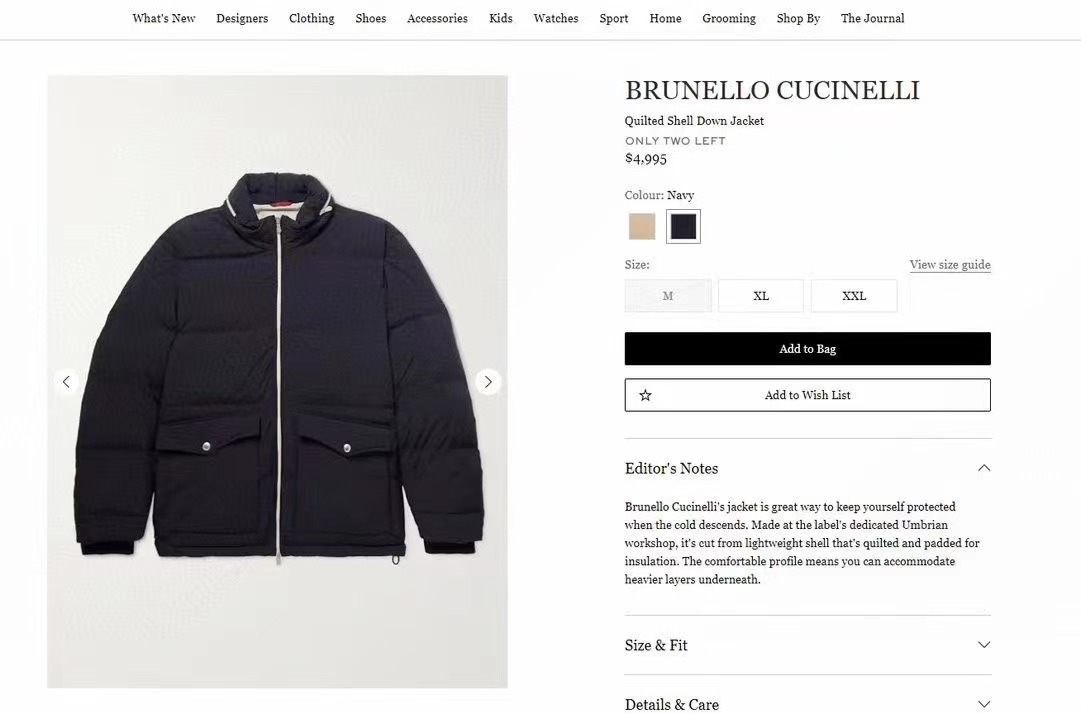Click the wish list star icon
The height and width of the screenshot is (714, 1081).
(645, 395)
